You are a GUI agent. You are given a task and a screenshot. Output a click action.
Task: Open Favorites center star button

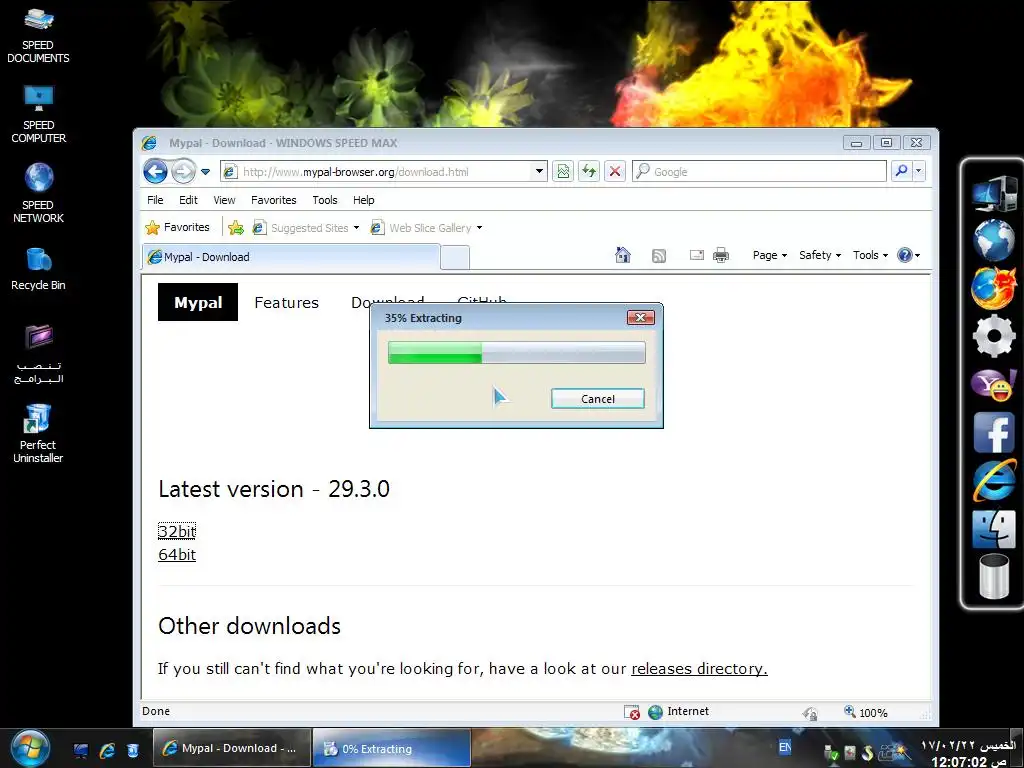178,227
